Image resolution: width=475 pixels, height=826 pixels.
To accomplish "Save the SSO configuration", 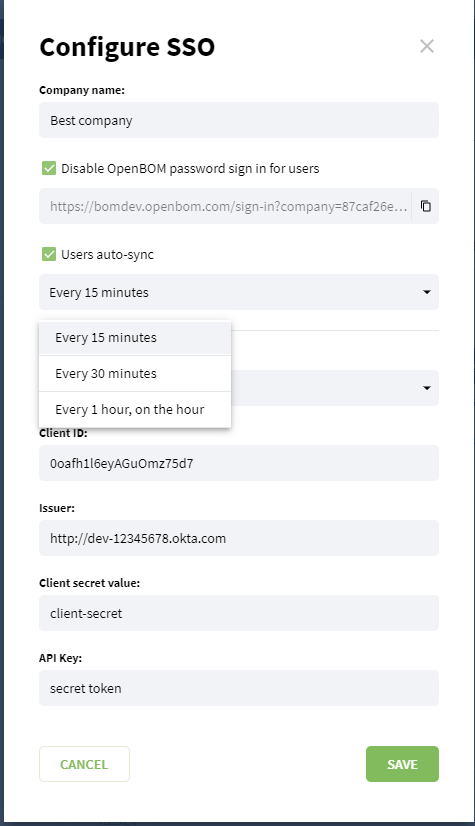I will [402, 764].
